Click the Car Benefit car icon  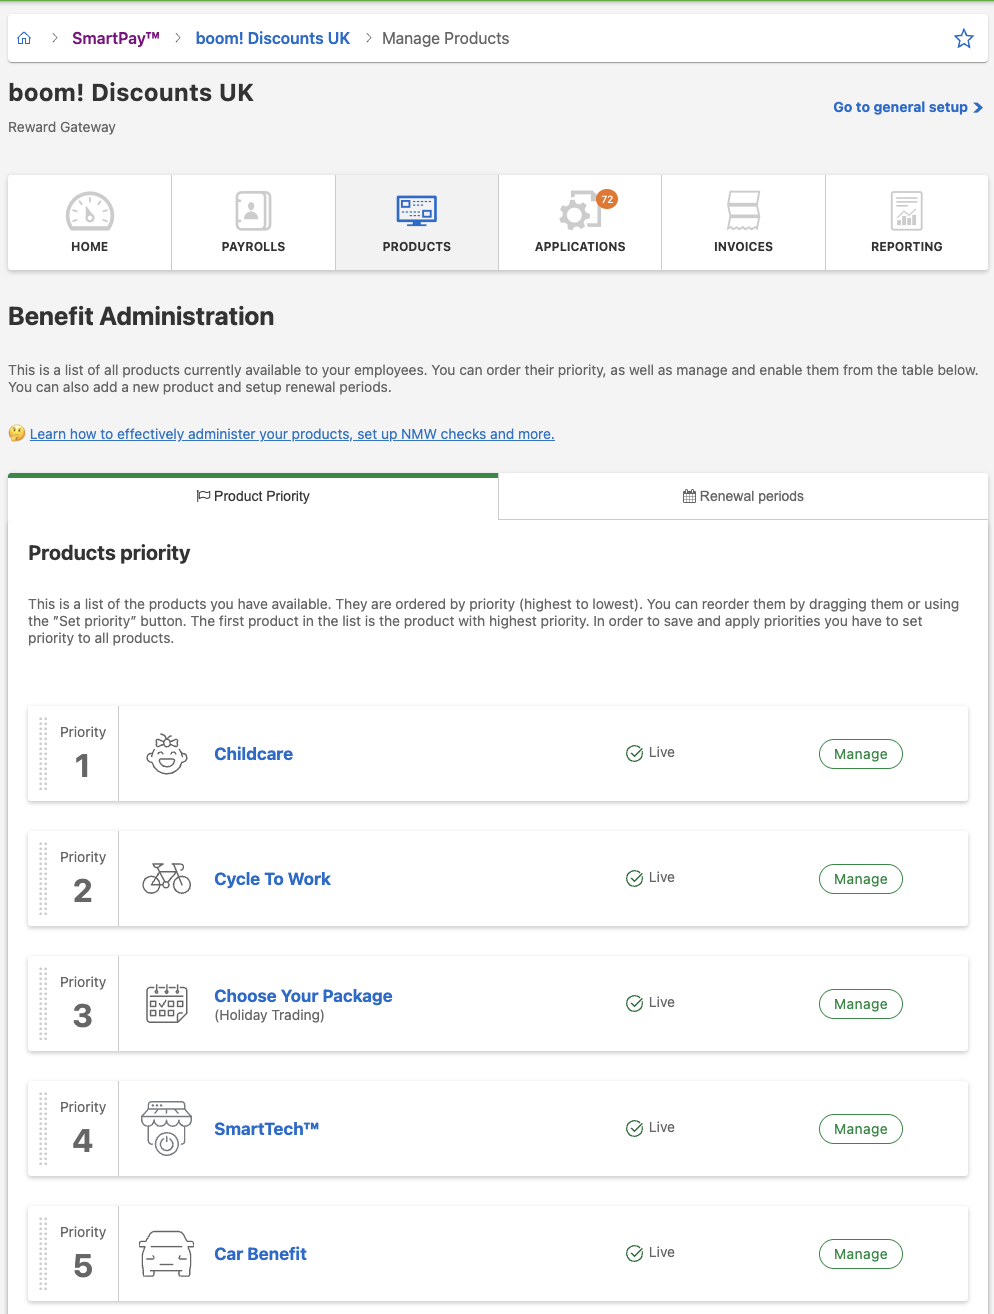click(166, 1253)
